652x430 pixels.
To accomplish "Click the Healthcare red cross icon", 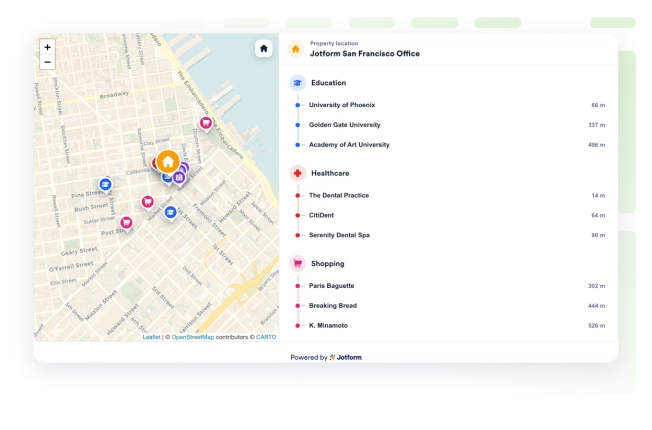I will pos(298,173).
